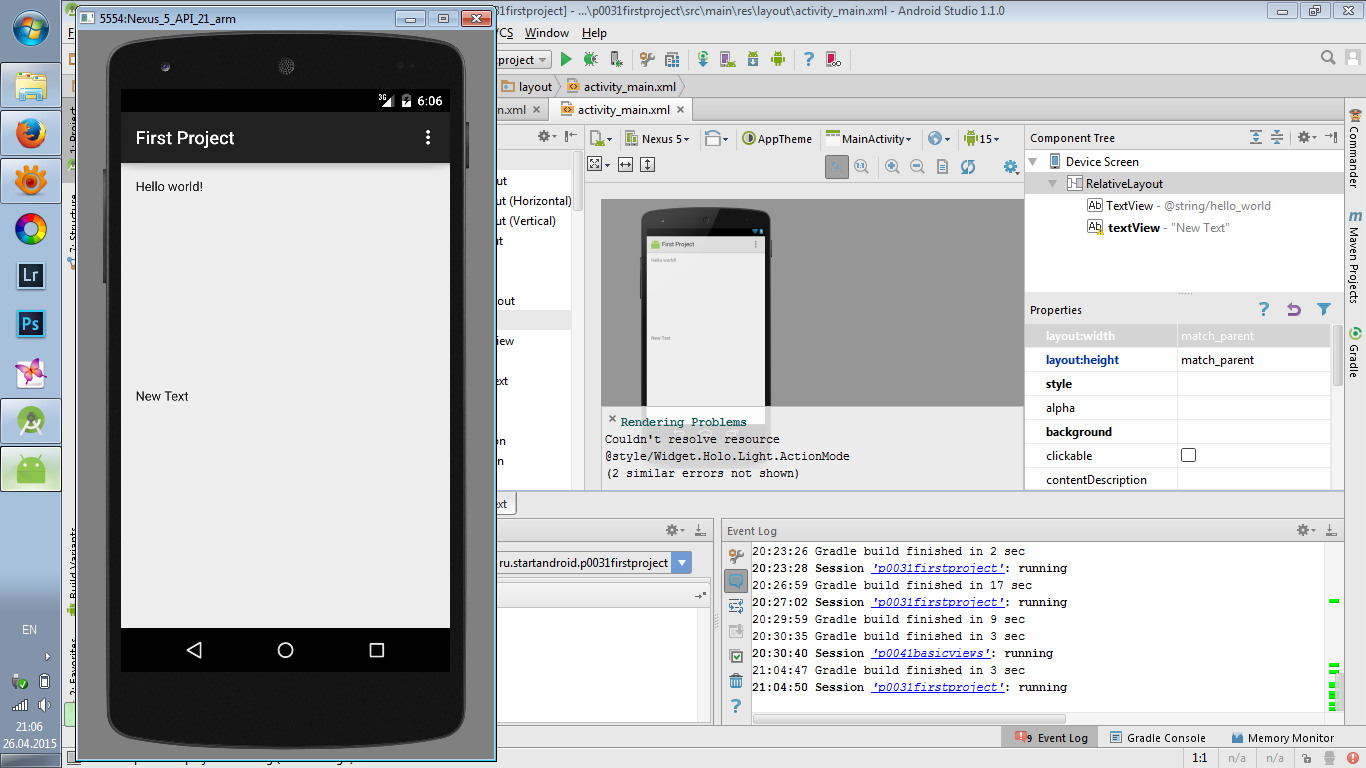Attach debugger to Android process icon
The width and height of the screenshot is (1366, 768).
[x=617, y=60]
